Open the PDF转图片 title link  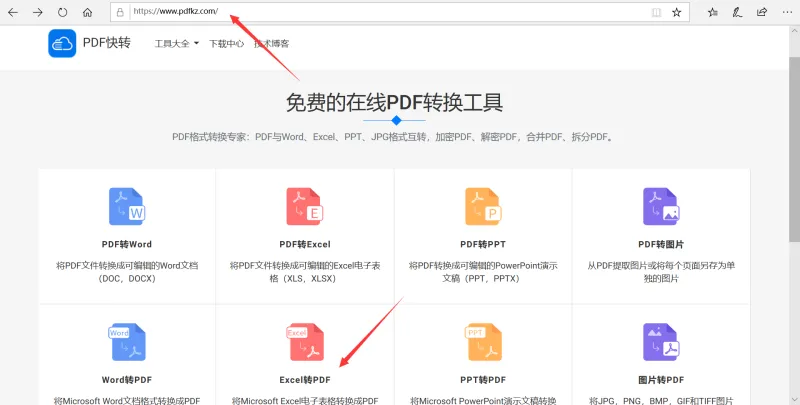click(x=661, y=244)
